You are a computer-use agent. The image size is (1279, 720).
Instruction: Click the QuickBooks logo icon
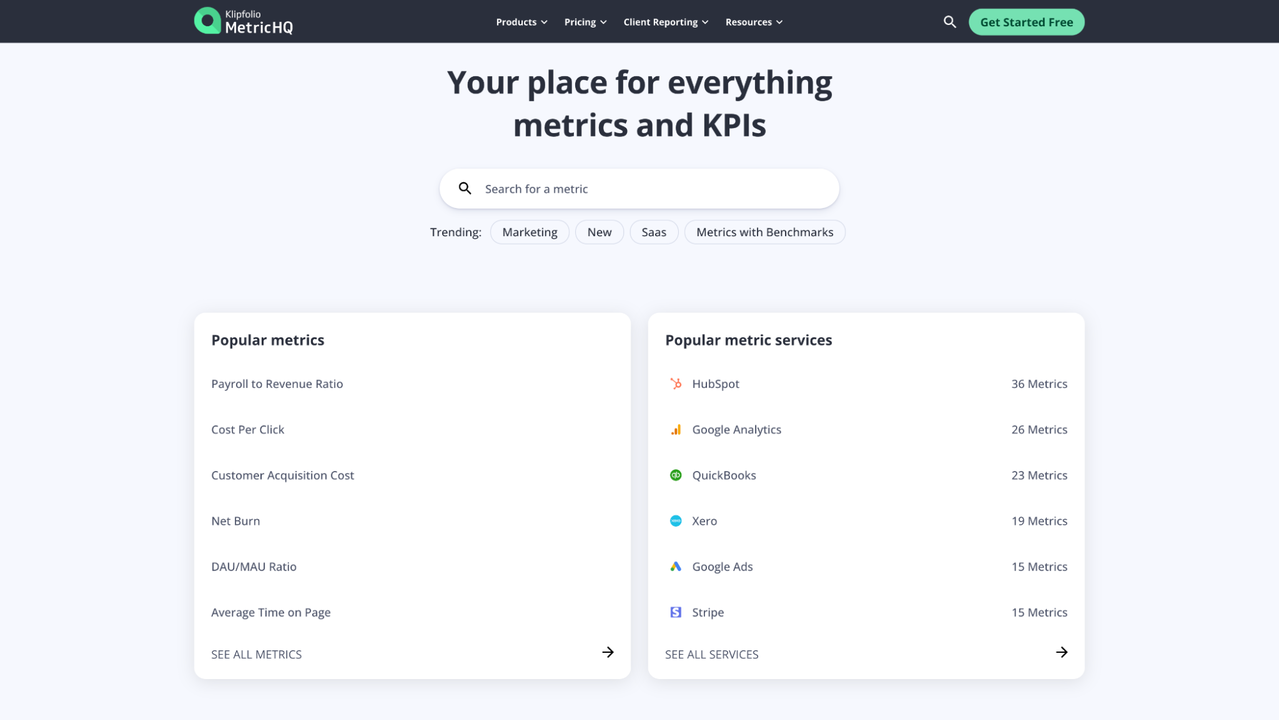click(676, 475)
